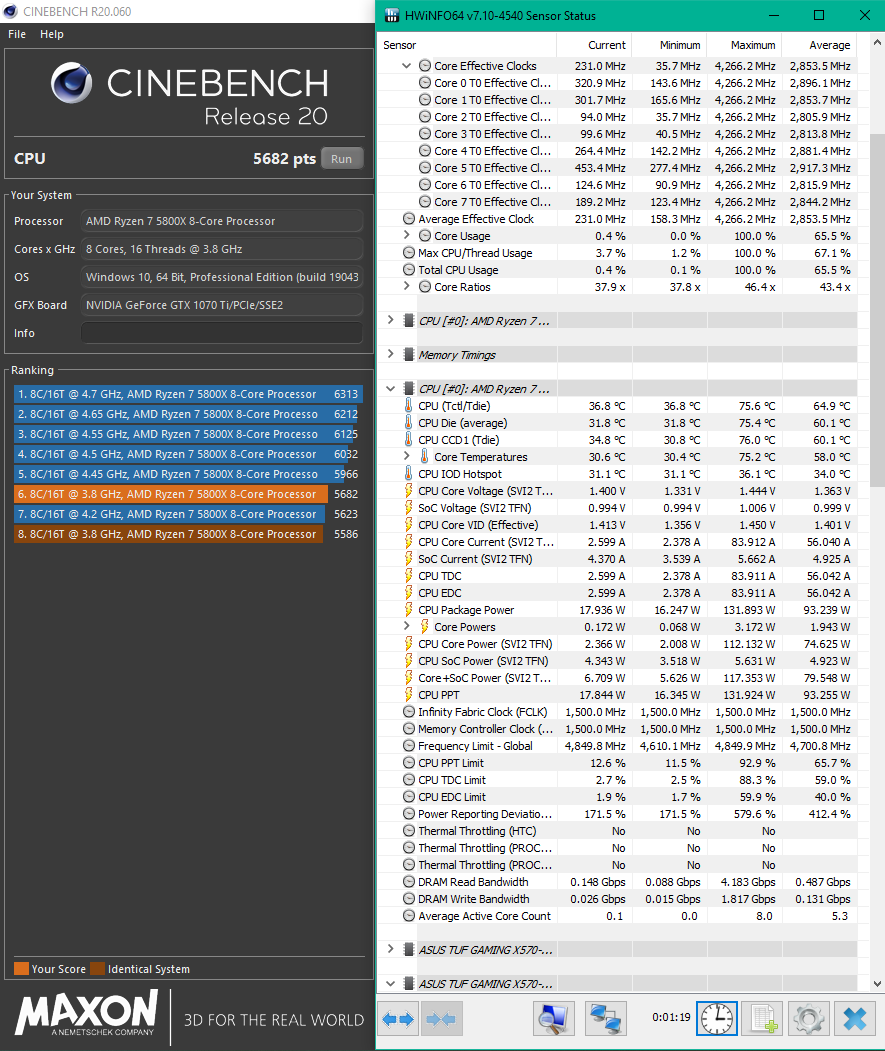
Task: Click the Infinity Fabric Clock sensor icon
Action: point(408,712)
